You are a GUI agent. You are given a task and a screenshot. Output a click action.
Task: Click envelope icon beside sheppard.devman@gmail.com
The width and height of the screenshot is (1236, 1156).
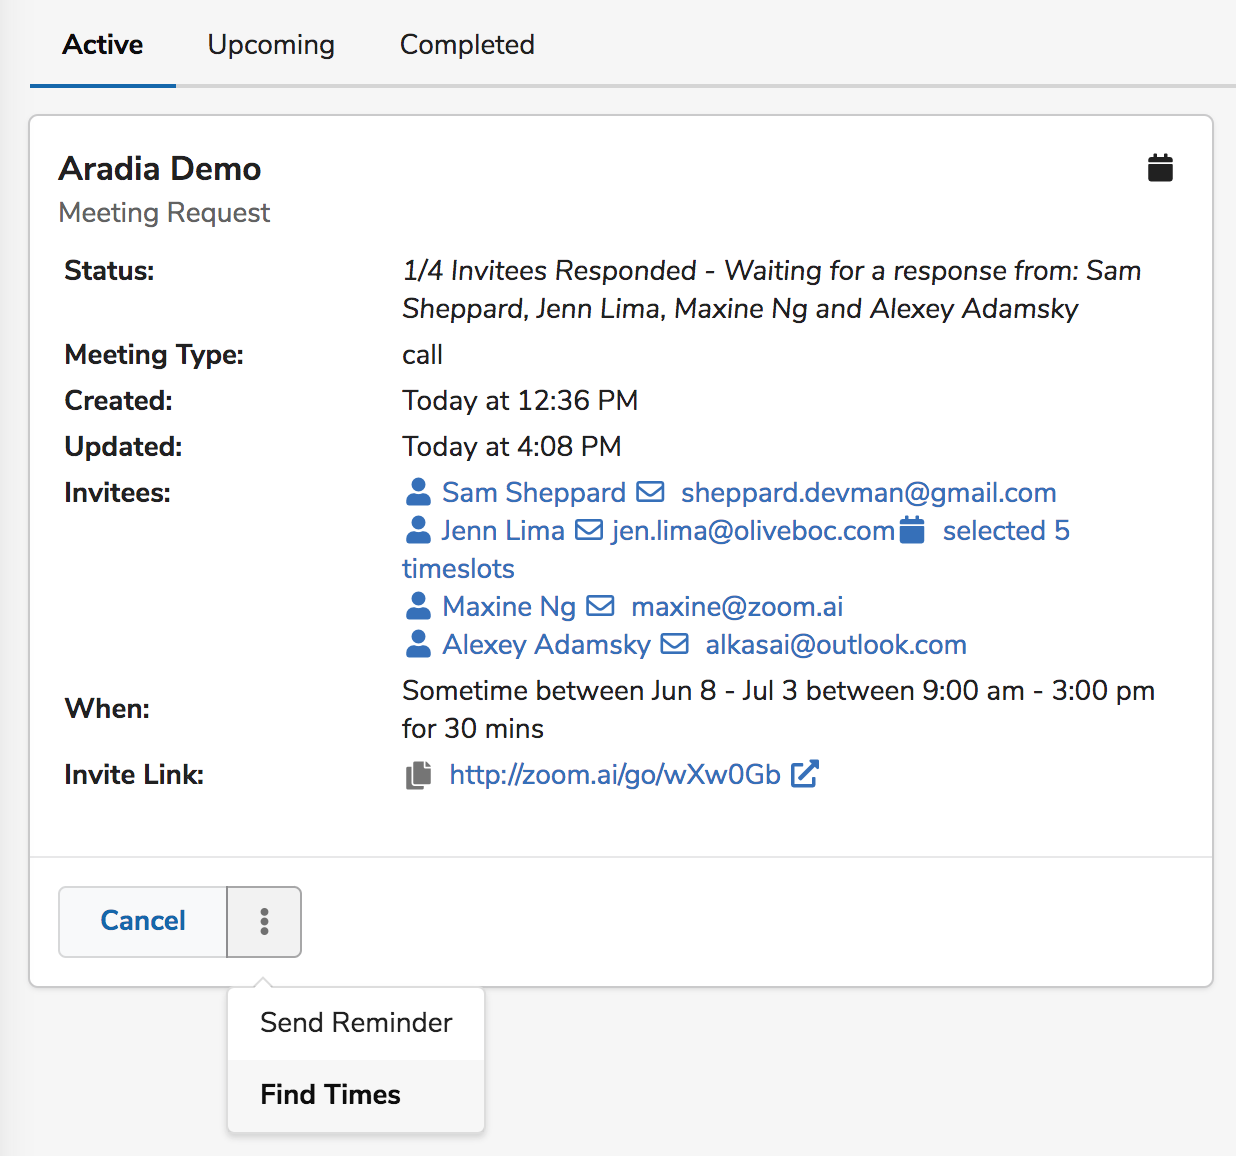(650, 492)
